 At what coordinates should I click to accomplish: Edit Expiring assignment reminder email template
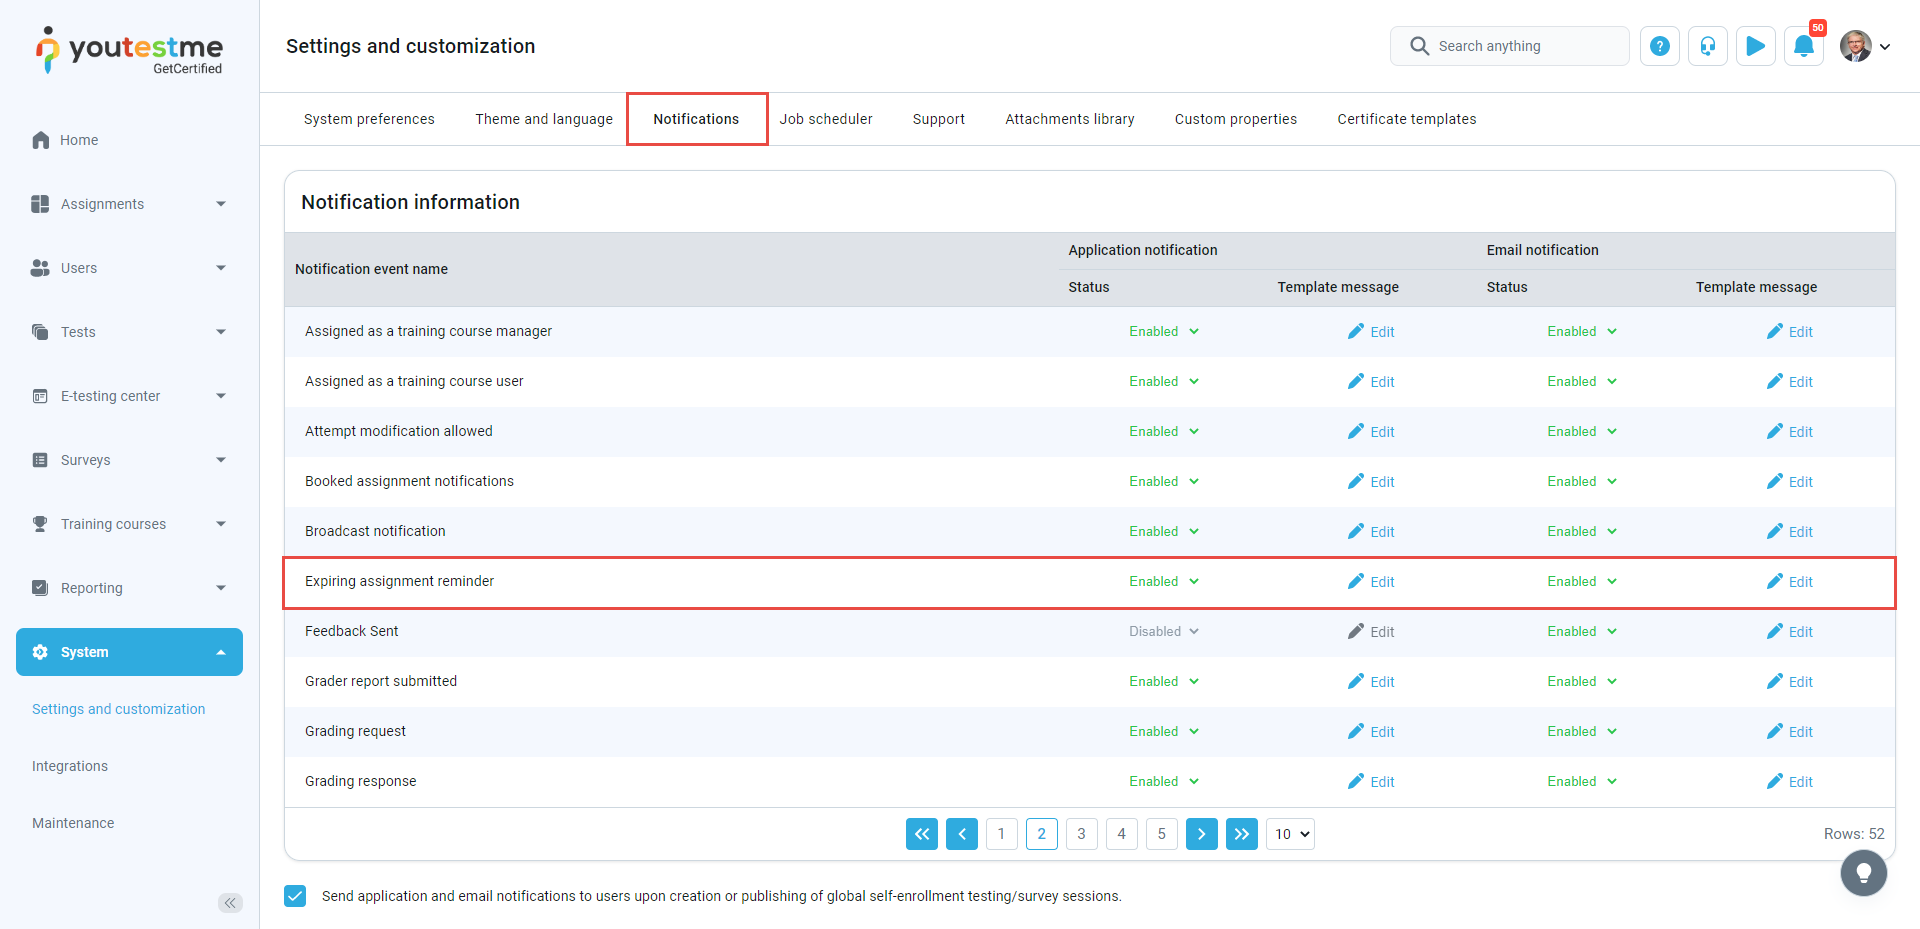[x=1789, y=582]
